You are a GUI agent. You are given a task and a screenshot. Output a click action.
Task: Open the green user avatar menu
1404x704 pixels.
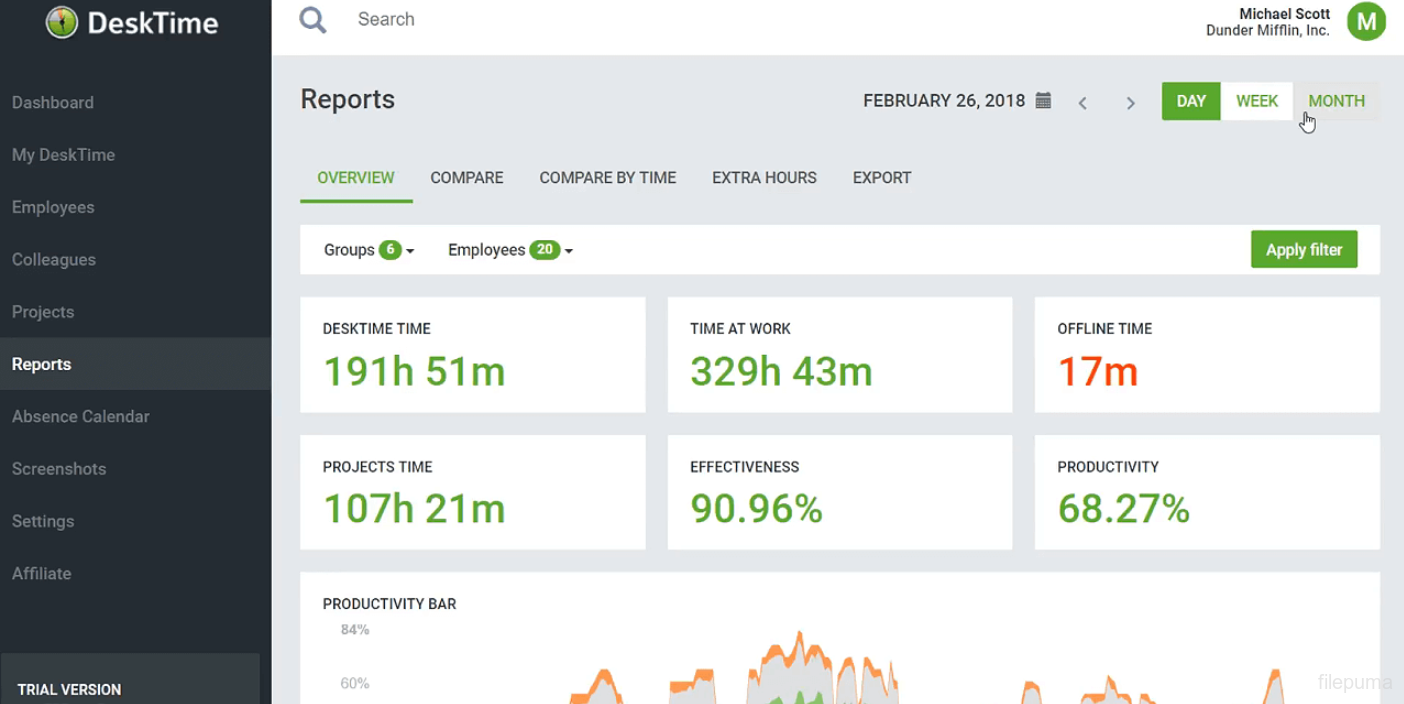pyautogui.click(x=1365, y=21)
